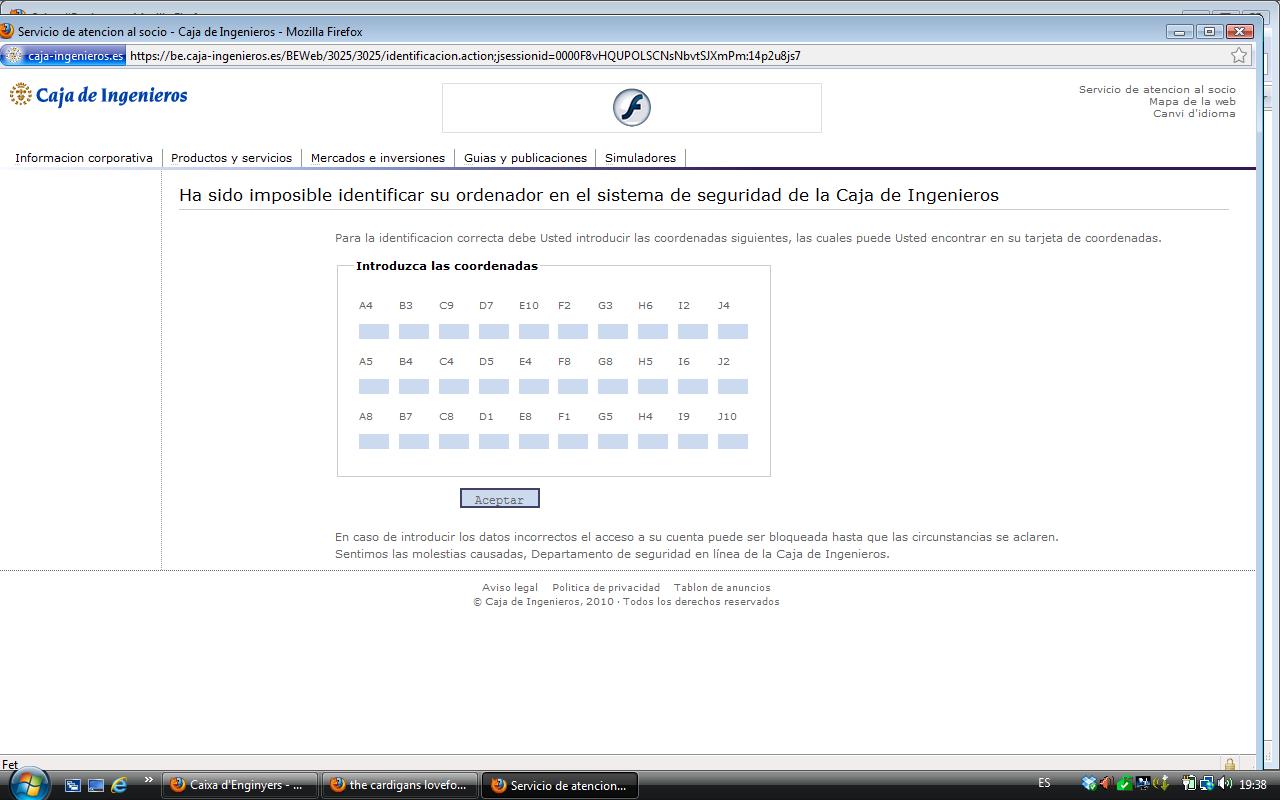Open the Guias y publicaciones menu
The width and height of the screenshot is (1280, 800).
point(525,158)
